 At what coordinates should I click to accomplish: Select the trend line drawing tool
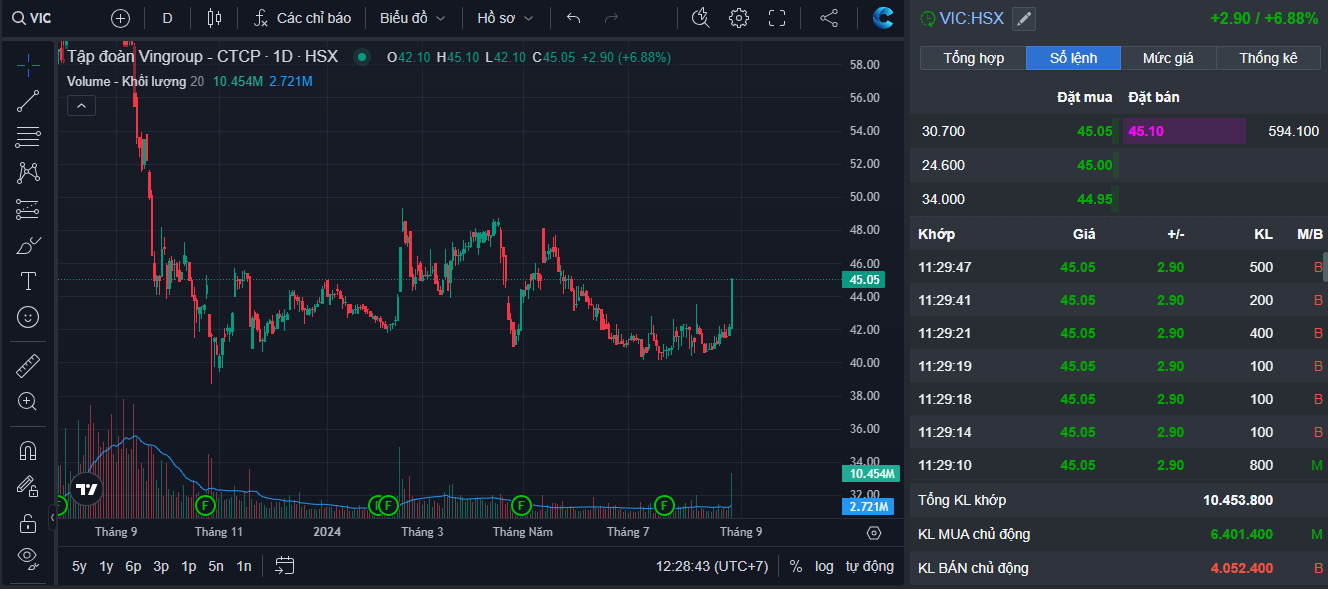tap(28, 100)
